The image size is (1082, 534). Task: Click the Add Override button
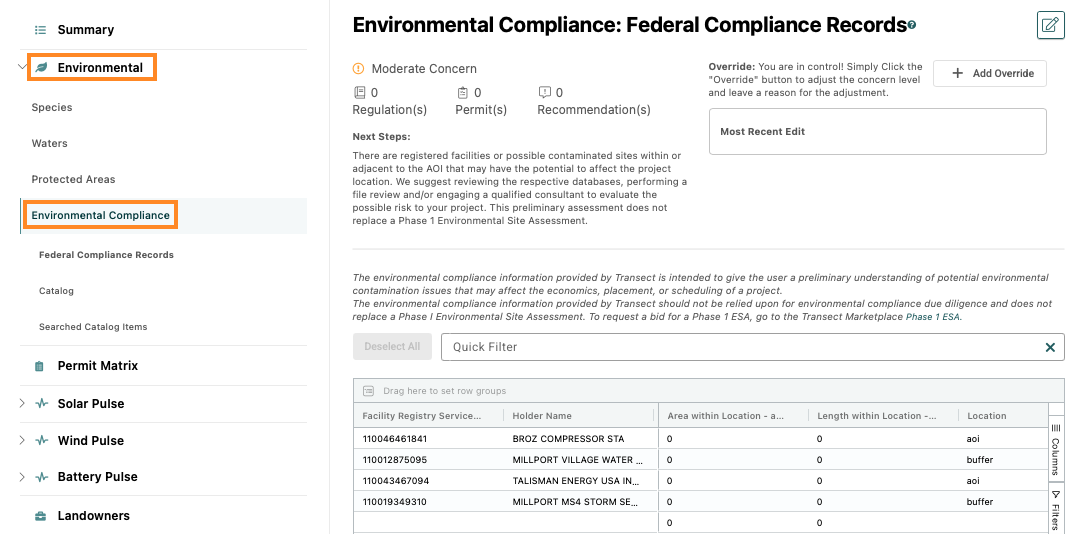click(x=990, y=73)
